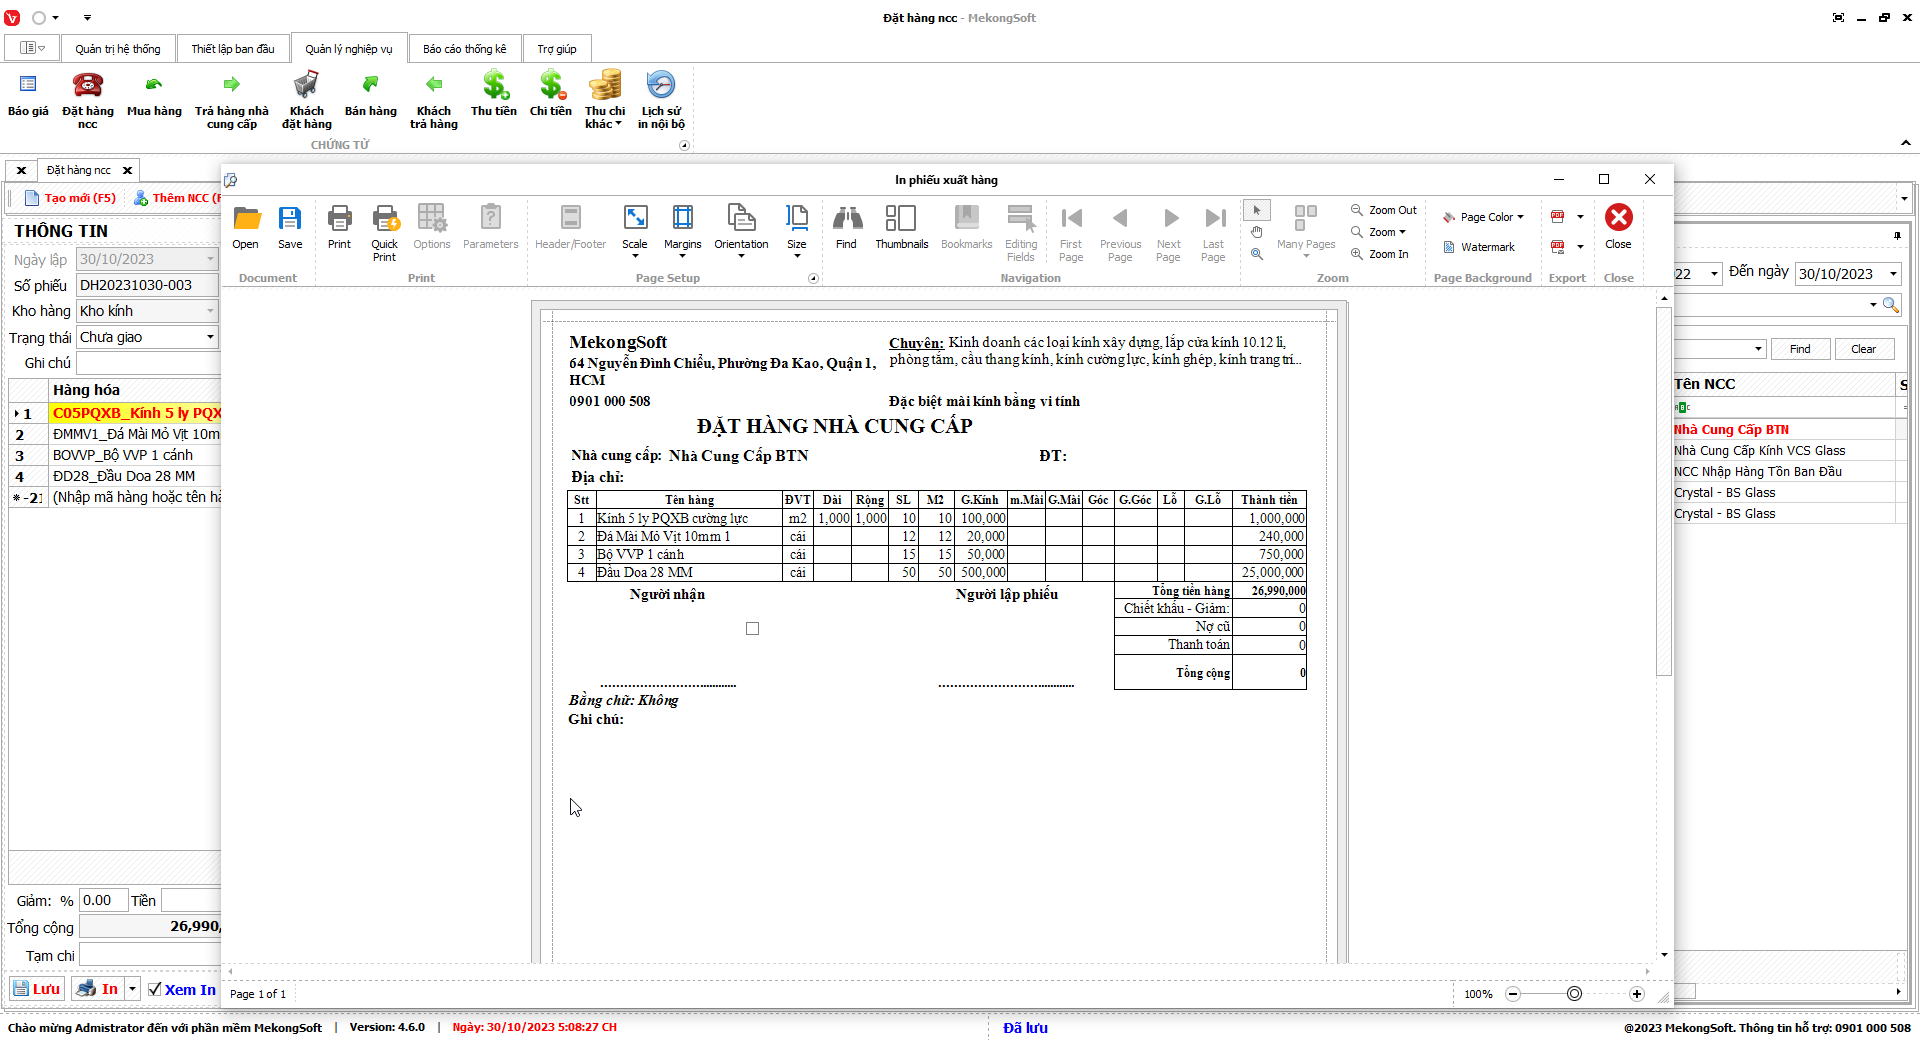Click the Clear button

tap(1863, 349)
